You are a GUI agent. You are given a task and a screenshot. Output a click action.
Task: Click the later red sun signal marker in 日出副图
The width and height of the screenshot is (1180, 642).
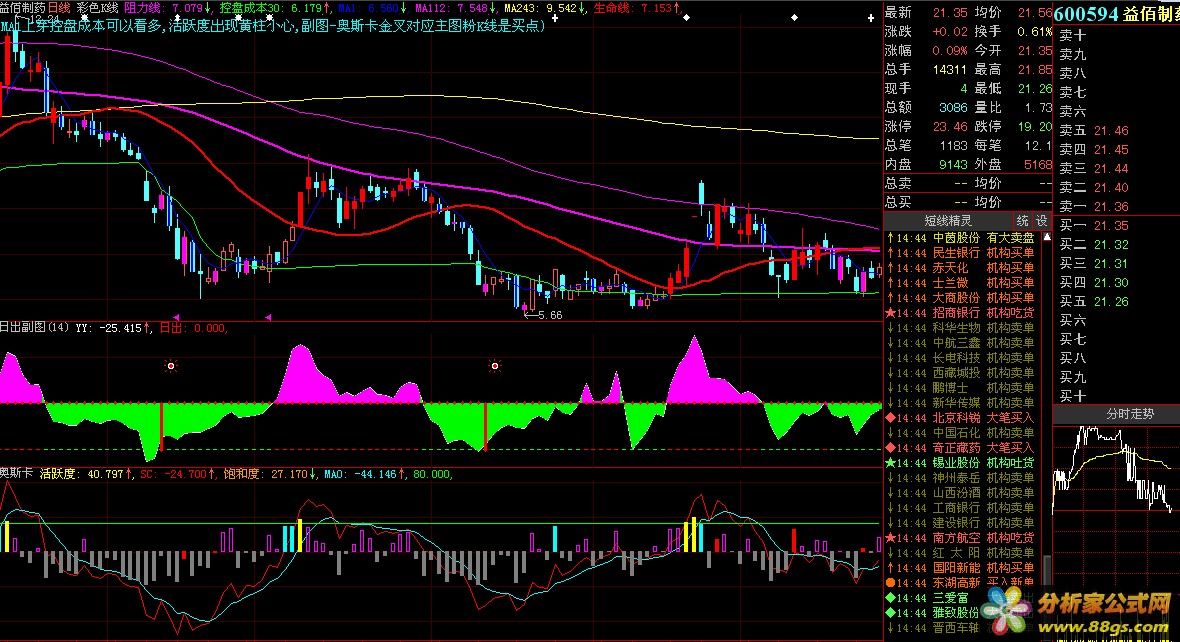point(494,366)
